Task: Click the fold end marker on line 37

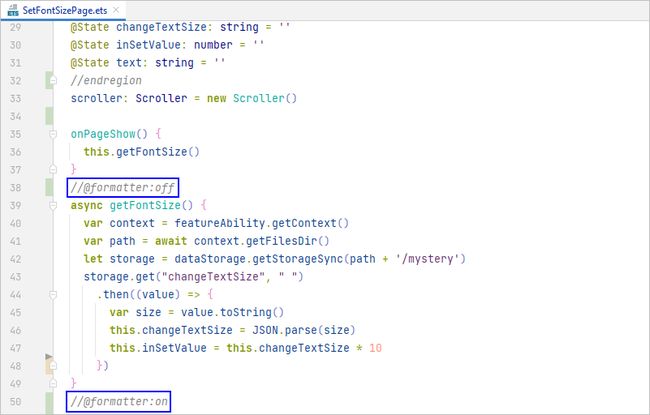Action: (53, 169)
